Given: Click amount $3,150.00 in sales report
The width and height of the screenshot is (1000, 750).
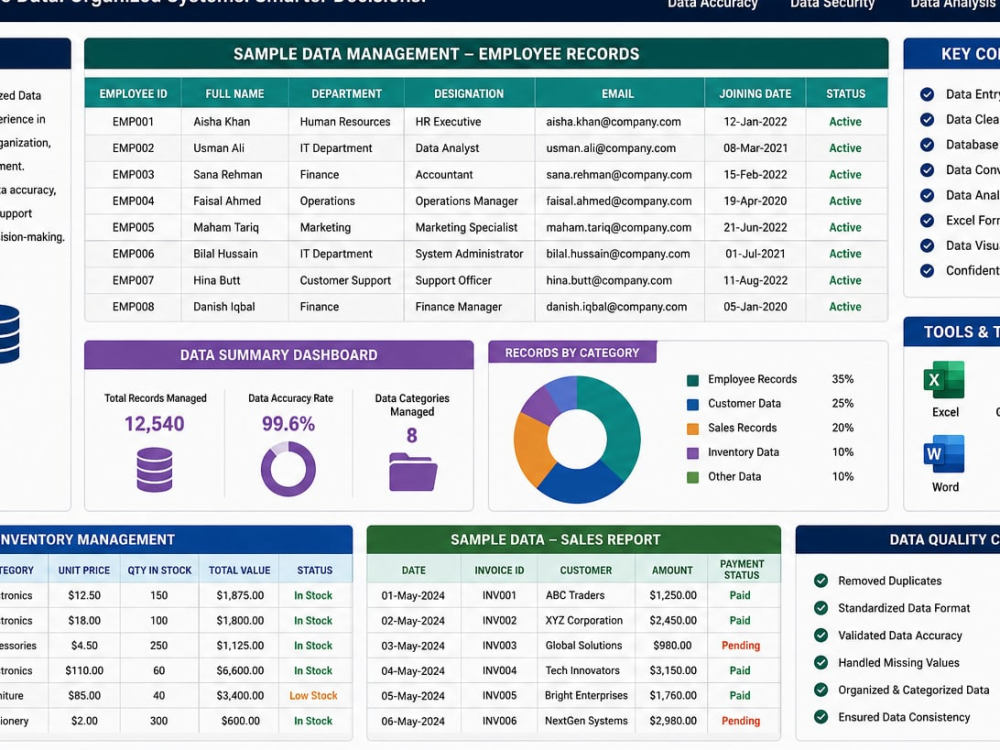Looking at the screenshot, I should [x=673, y=670].
